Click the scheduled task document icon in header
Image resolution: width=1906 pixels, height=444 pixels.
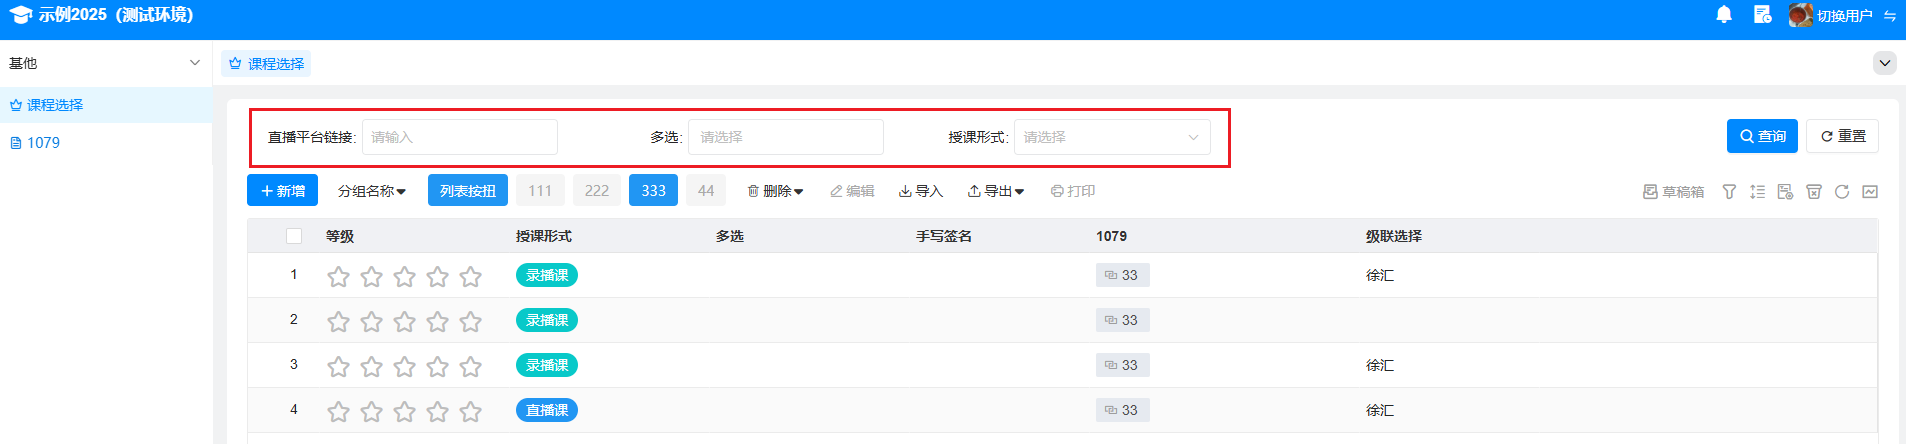click(x=1762, y=15)
